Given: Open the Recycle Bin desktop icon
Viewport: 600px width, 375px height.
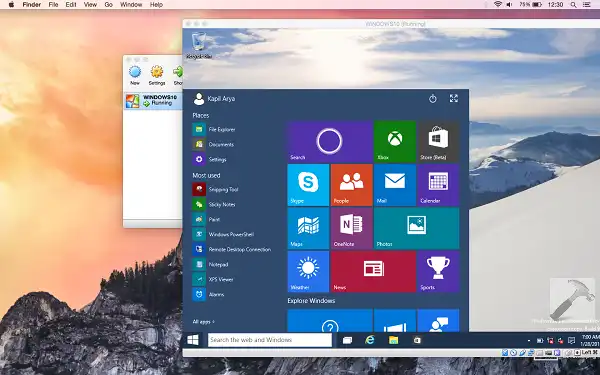Looking at the screenshot, I should (199, 46).
